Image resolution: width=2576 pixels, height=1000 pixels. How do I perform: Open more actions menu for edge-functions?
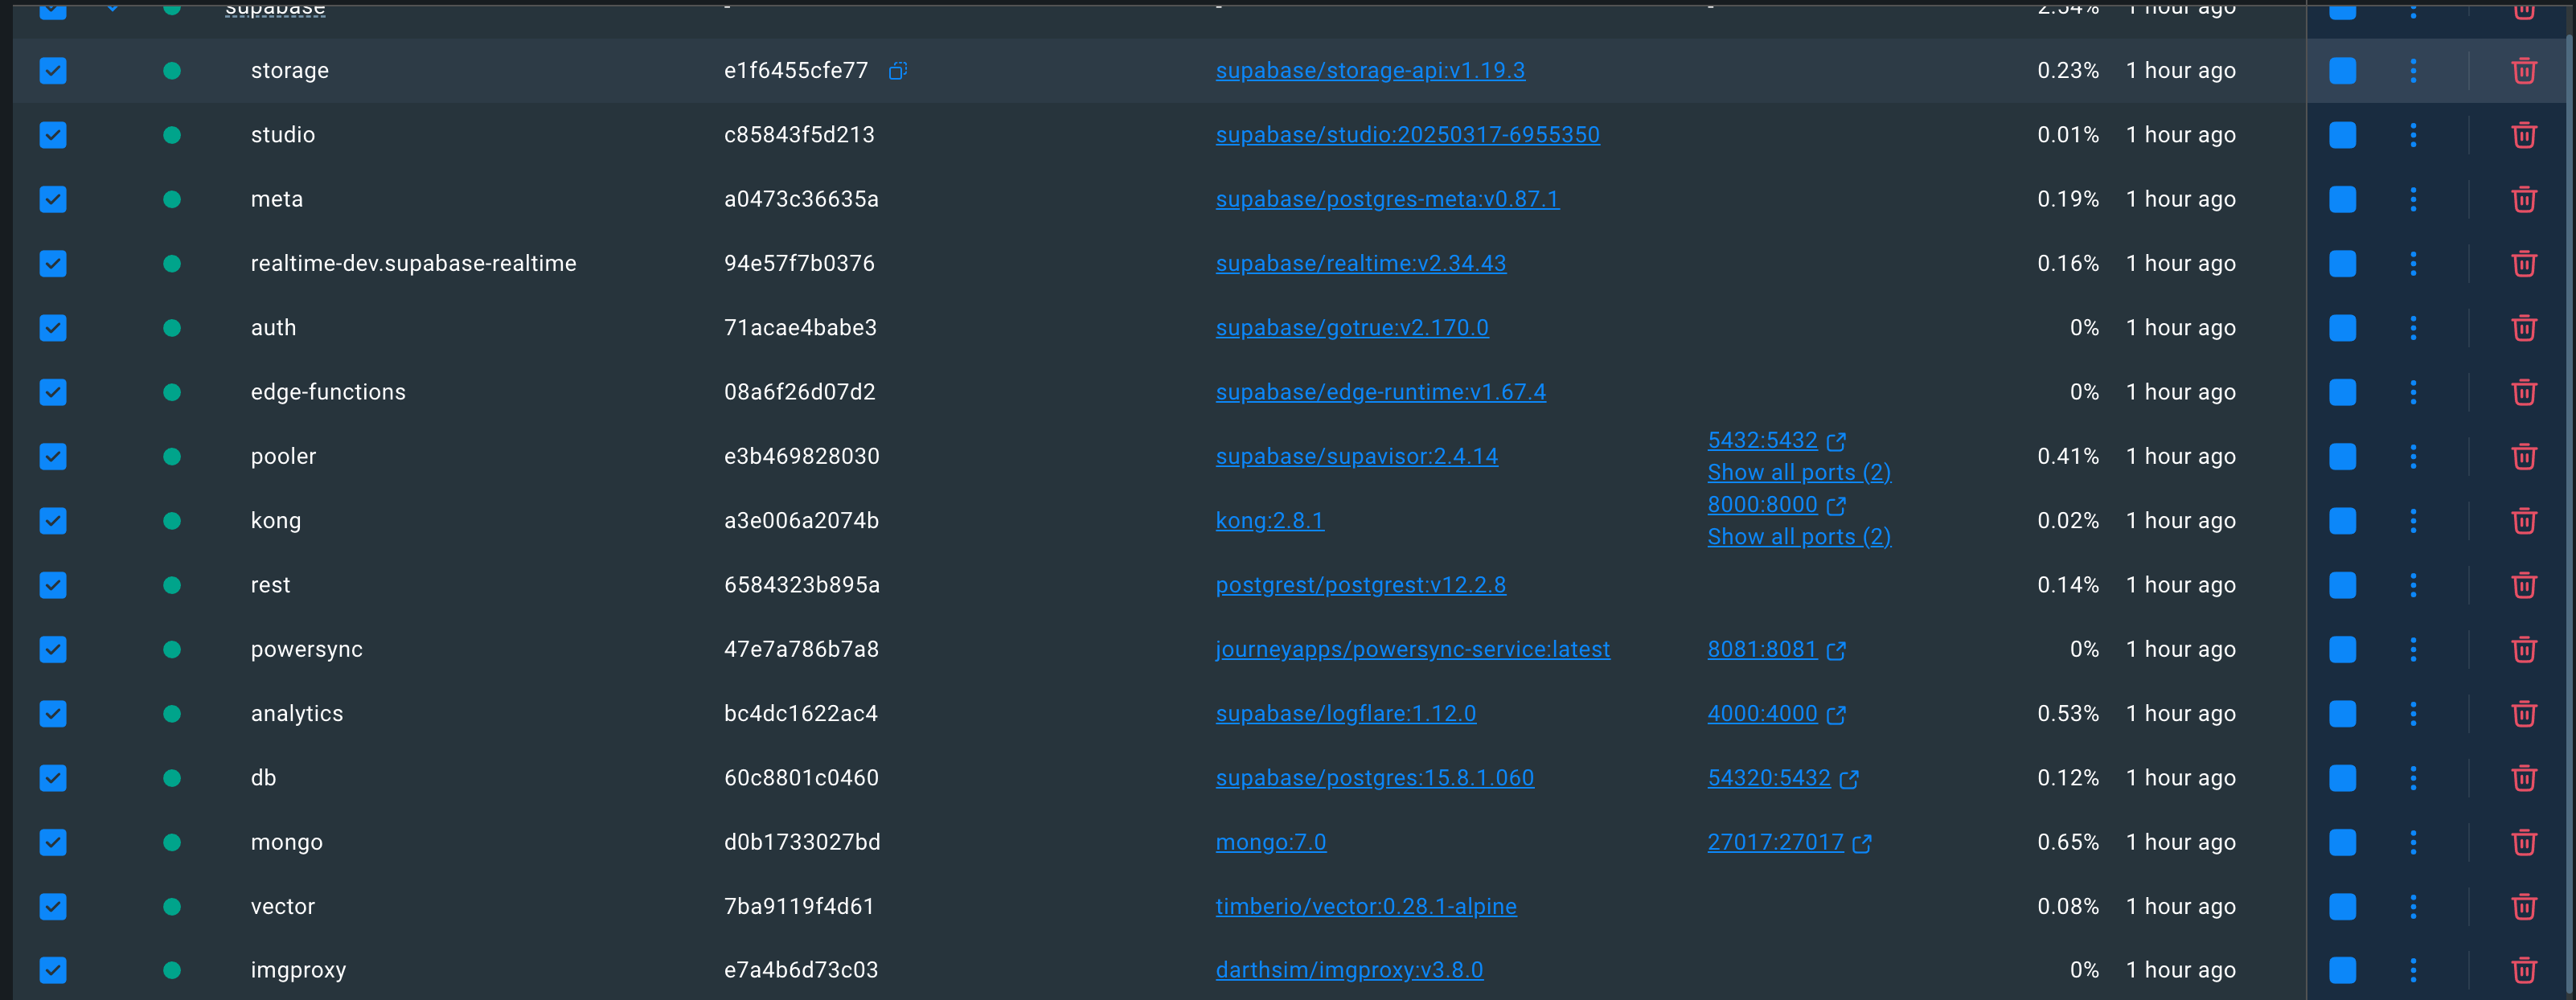[2413, 392]
